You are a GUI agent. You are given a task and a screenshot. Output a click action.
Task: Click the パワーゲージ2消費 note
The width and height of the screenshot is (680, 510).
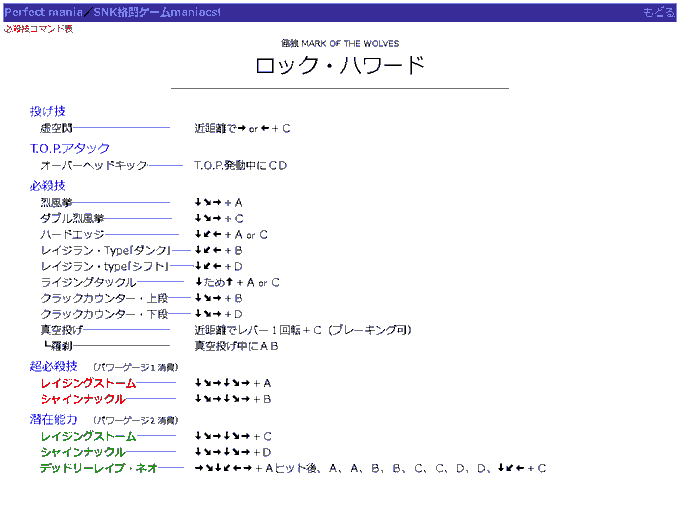click(136, 421)
